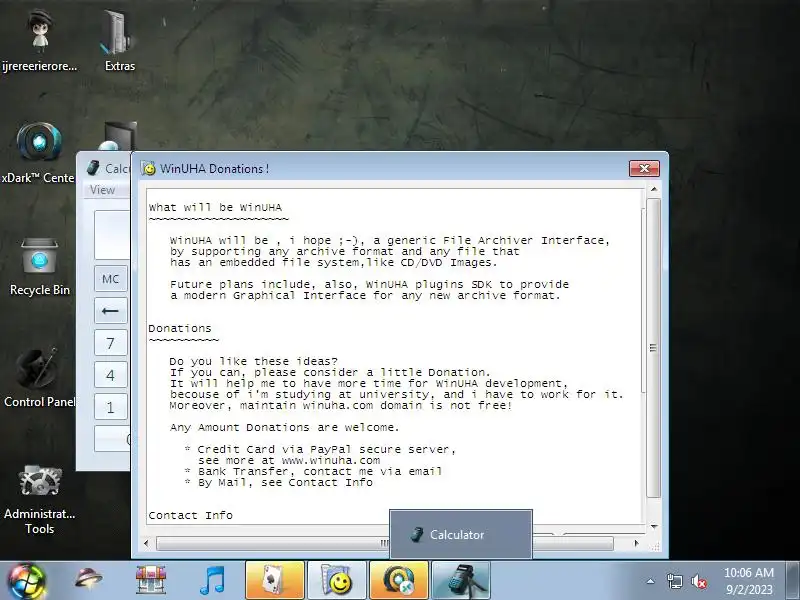Open the music note taskbar icon
Image resolution: width=800 pixels, height=600 pixels.
212,580
